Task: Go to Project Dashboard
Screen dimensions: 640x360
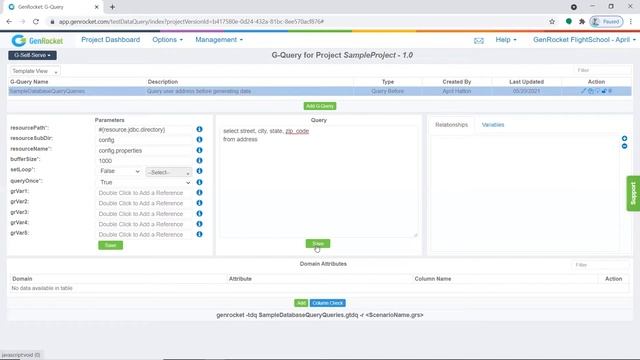Action: (110, 40)
